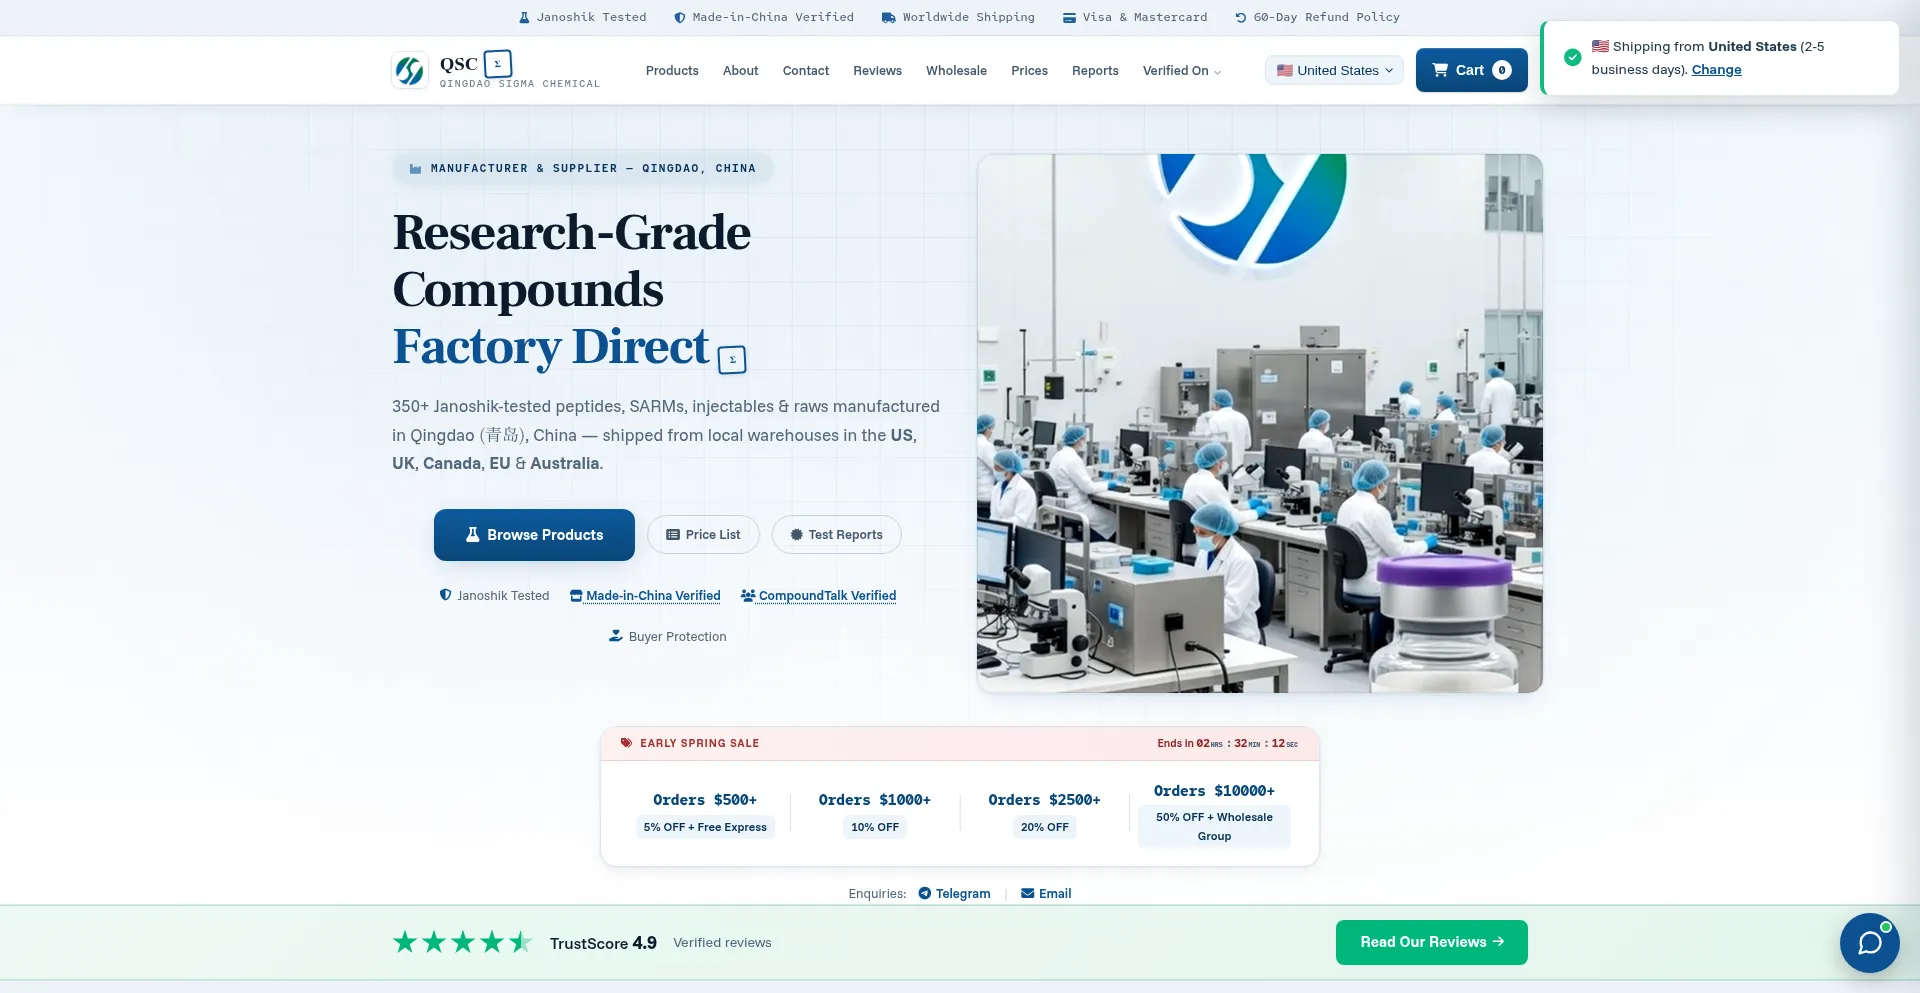Click the flask icon beside Janoshik Tested in top bar
Image resolution: width=1920 pixels, height=993 pixels.
524,17
